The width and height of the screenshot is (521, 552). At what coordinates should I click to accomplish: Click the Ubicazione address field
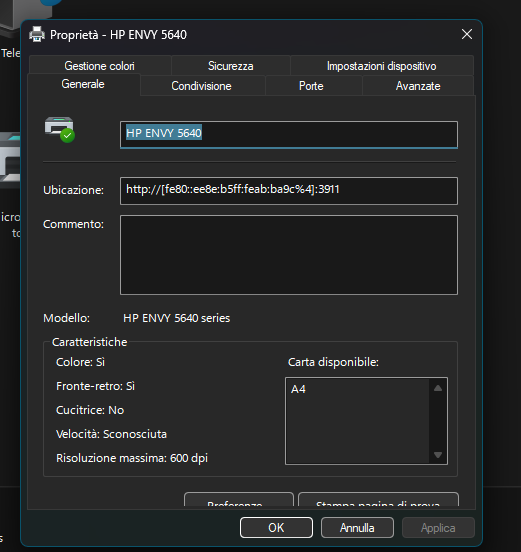(289, 191)
